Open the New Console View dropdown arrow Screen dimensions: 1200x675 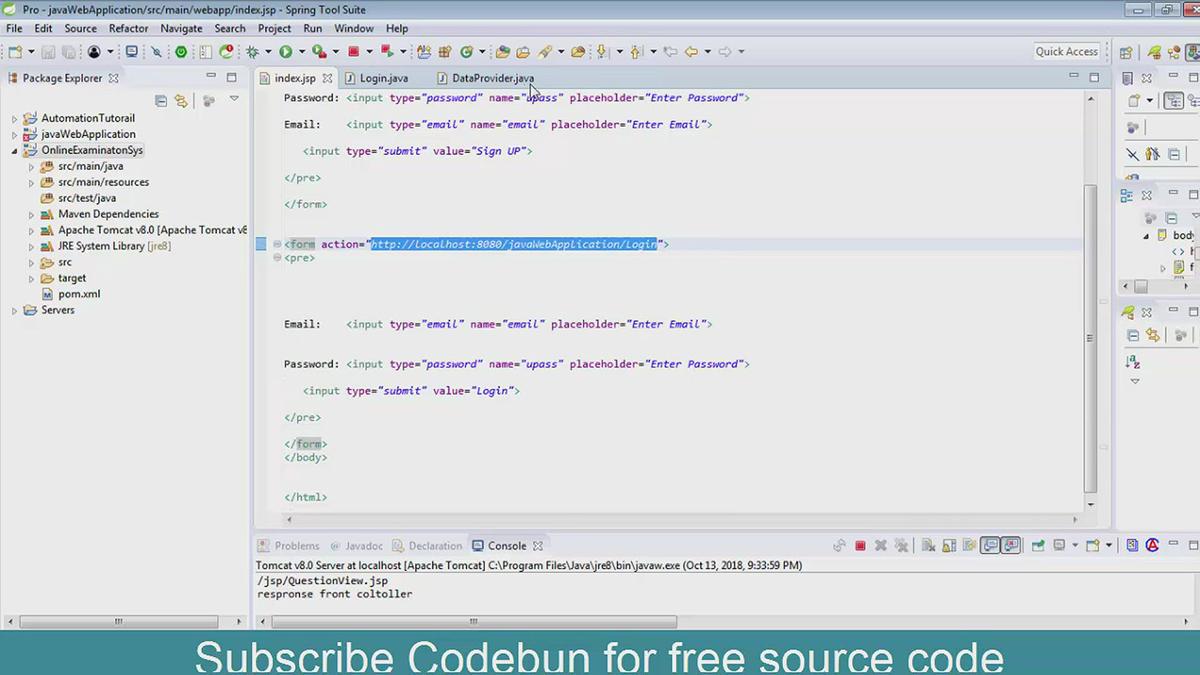[1108, 546]
